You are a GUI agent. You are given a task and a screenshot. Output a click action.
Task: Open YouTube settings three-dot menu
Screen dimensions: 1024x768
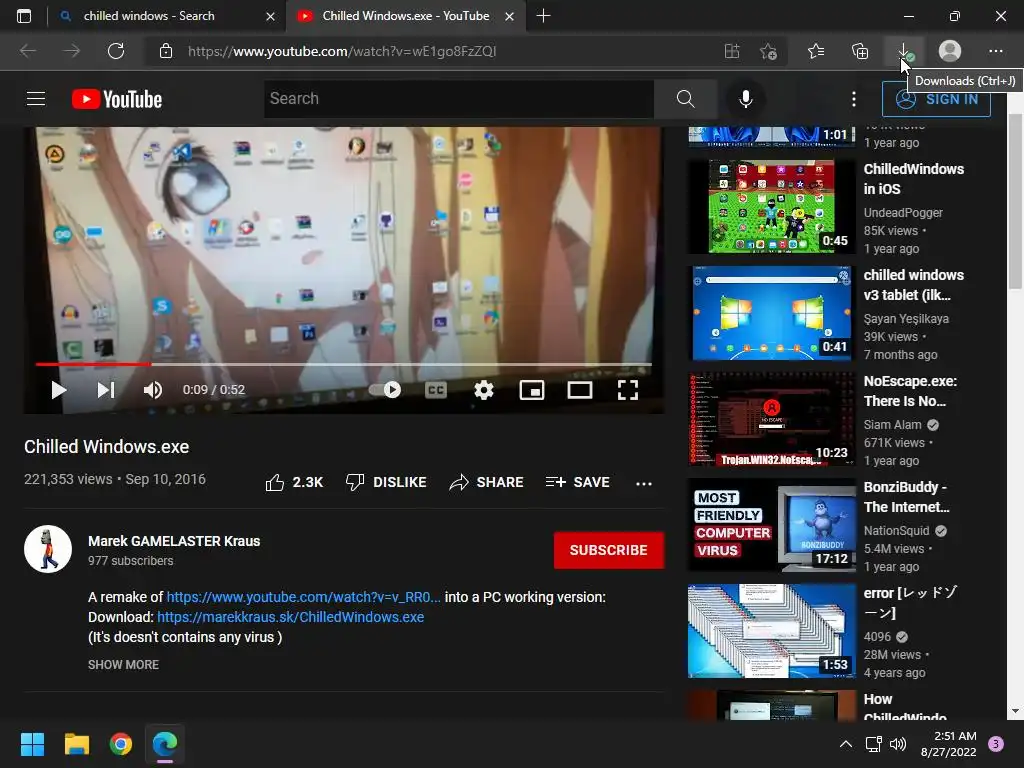coord(854,99)
